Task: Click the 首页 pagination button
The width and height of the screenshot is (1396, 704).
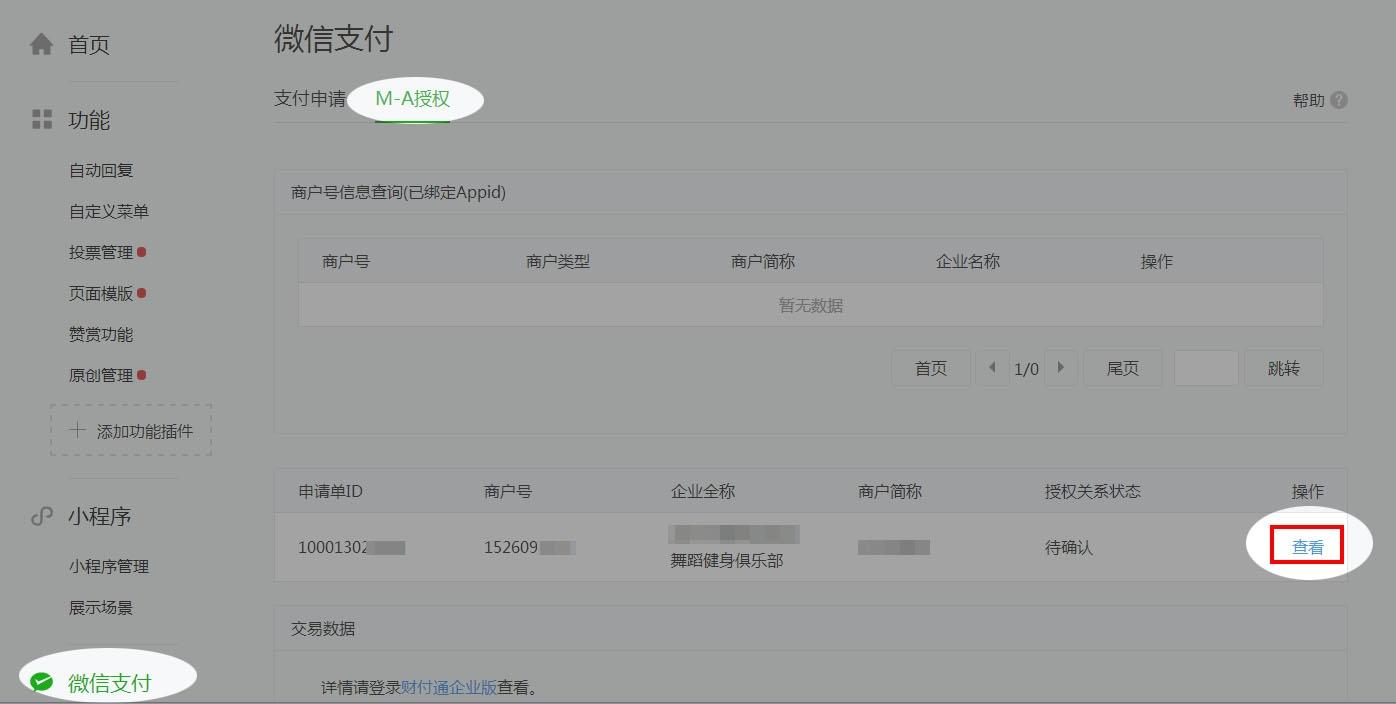Action: [931, 368]
